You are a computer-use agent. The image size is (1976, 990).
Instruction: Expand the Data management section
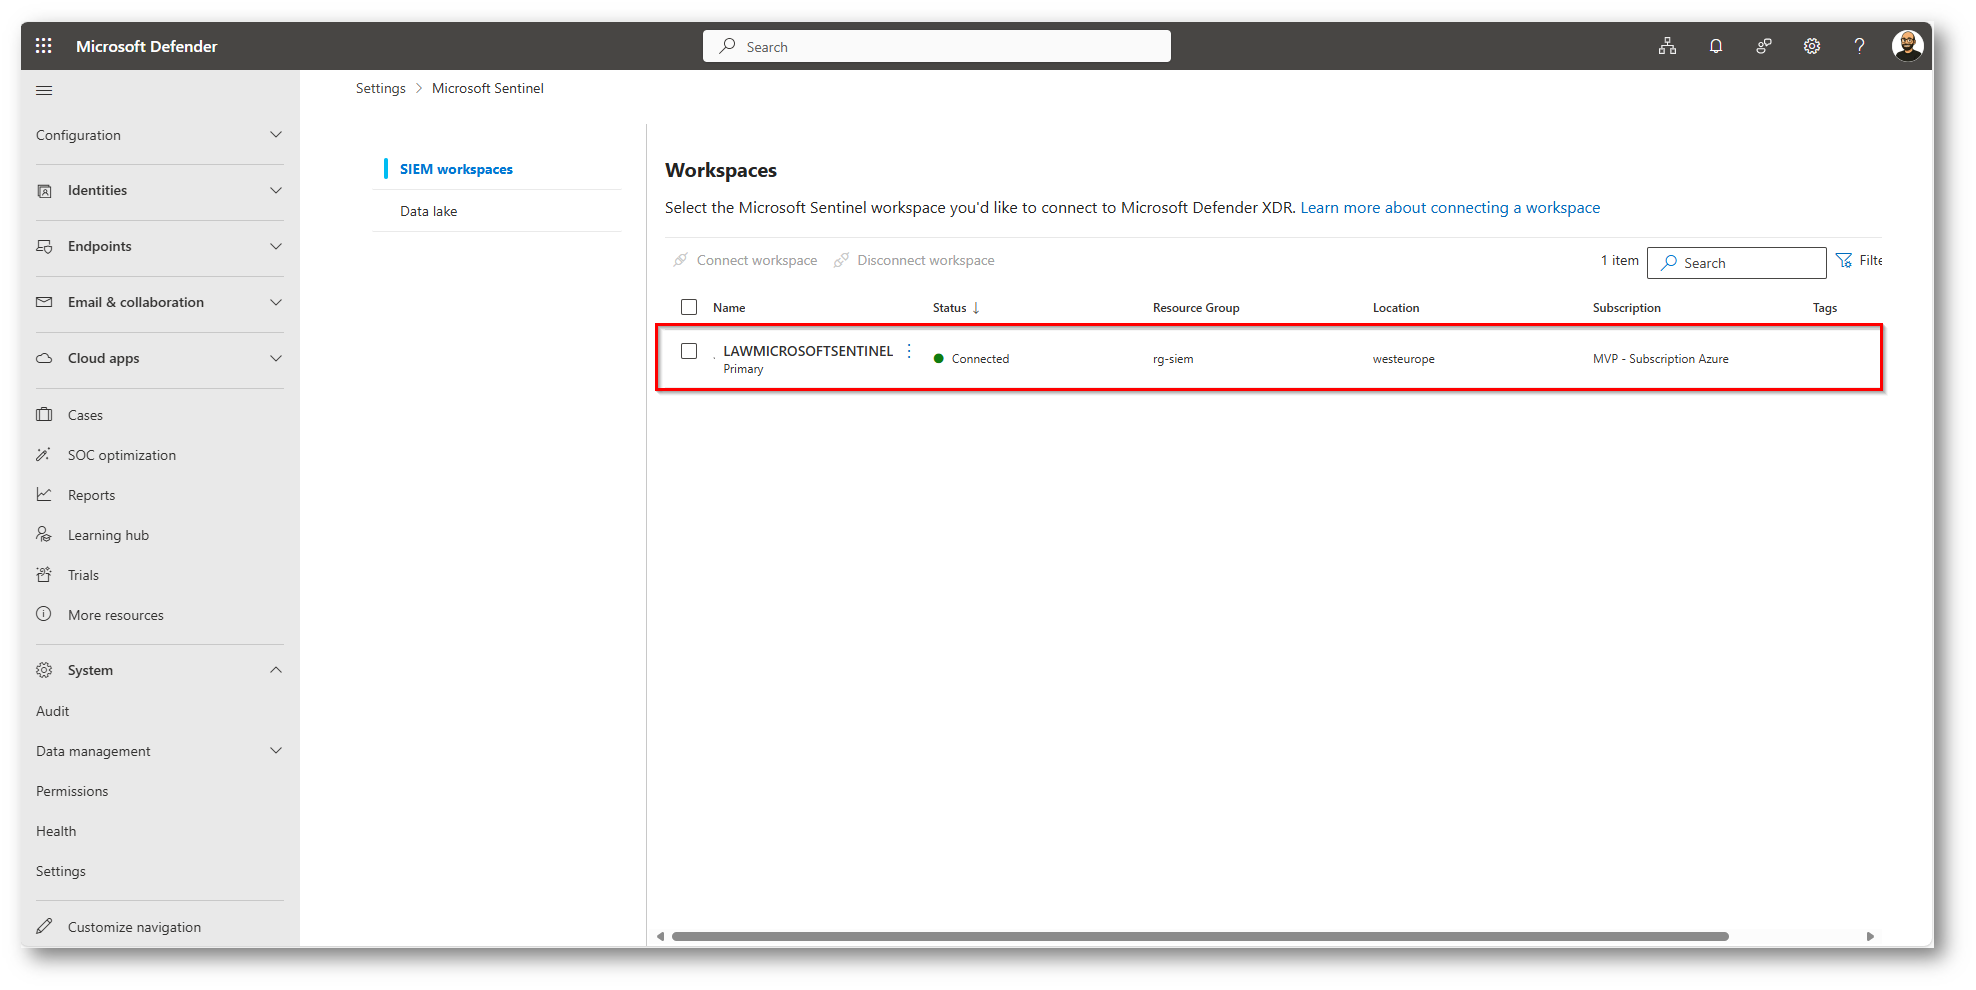tap(276, 751)
